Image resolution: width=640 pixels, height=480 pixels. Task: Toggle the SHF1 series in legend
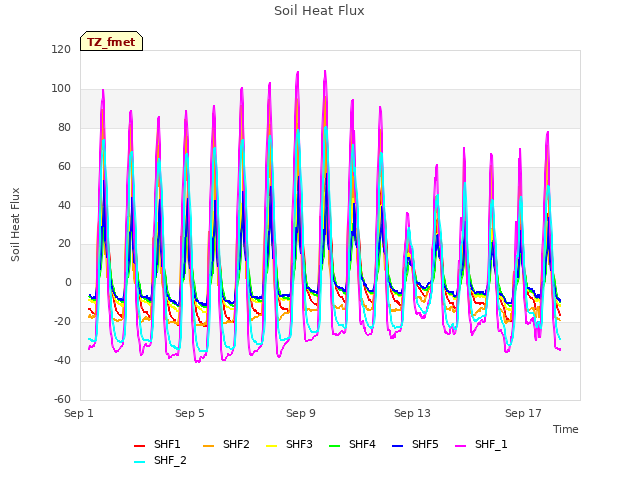pyautogui.click(x=157, y=444)
